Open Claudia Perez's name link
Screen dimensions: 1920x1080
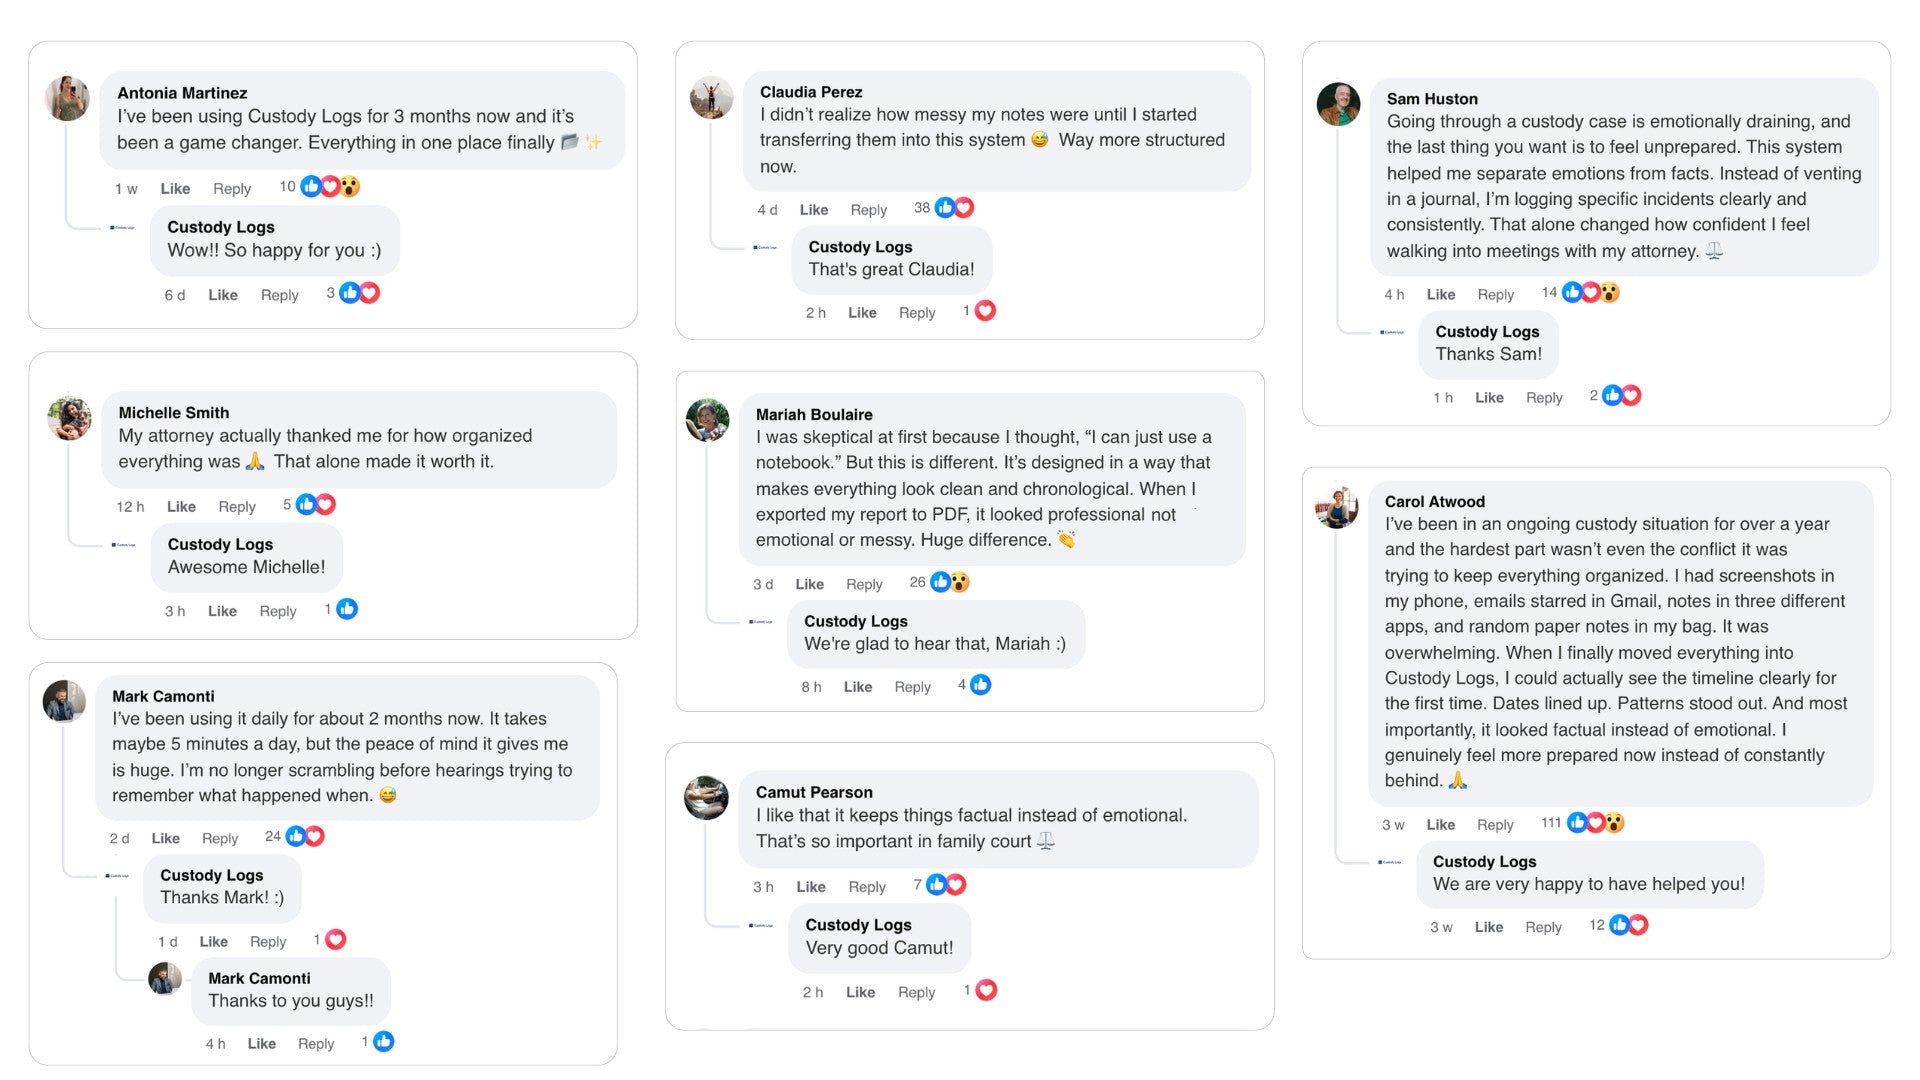(x=810, y=92)
